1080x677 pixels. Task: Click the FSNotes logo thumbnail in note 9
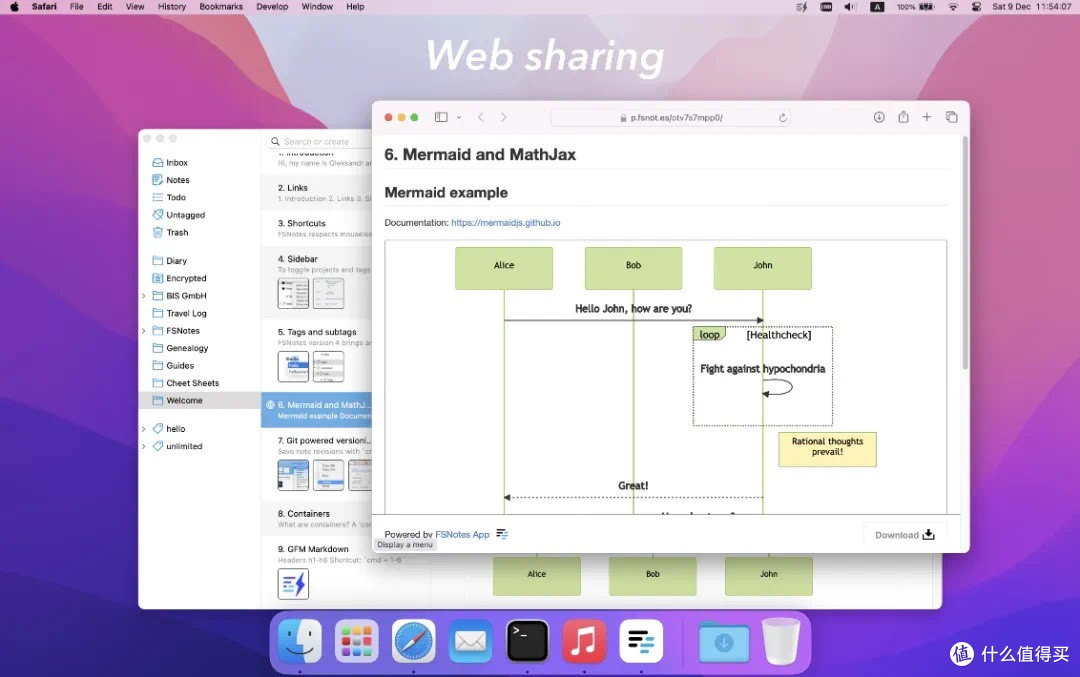293,585
